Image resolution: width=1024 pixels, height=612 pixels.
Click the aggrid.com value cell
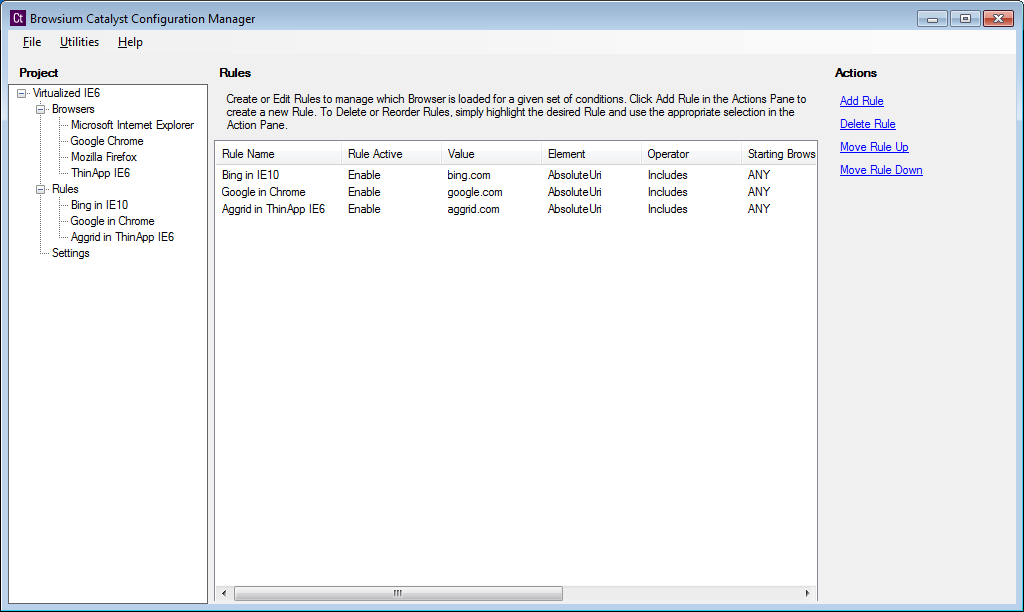[473, 209]
